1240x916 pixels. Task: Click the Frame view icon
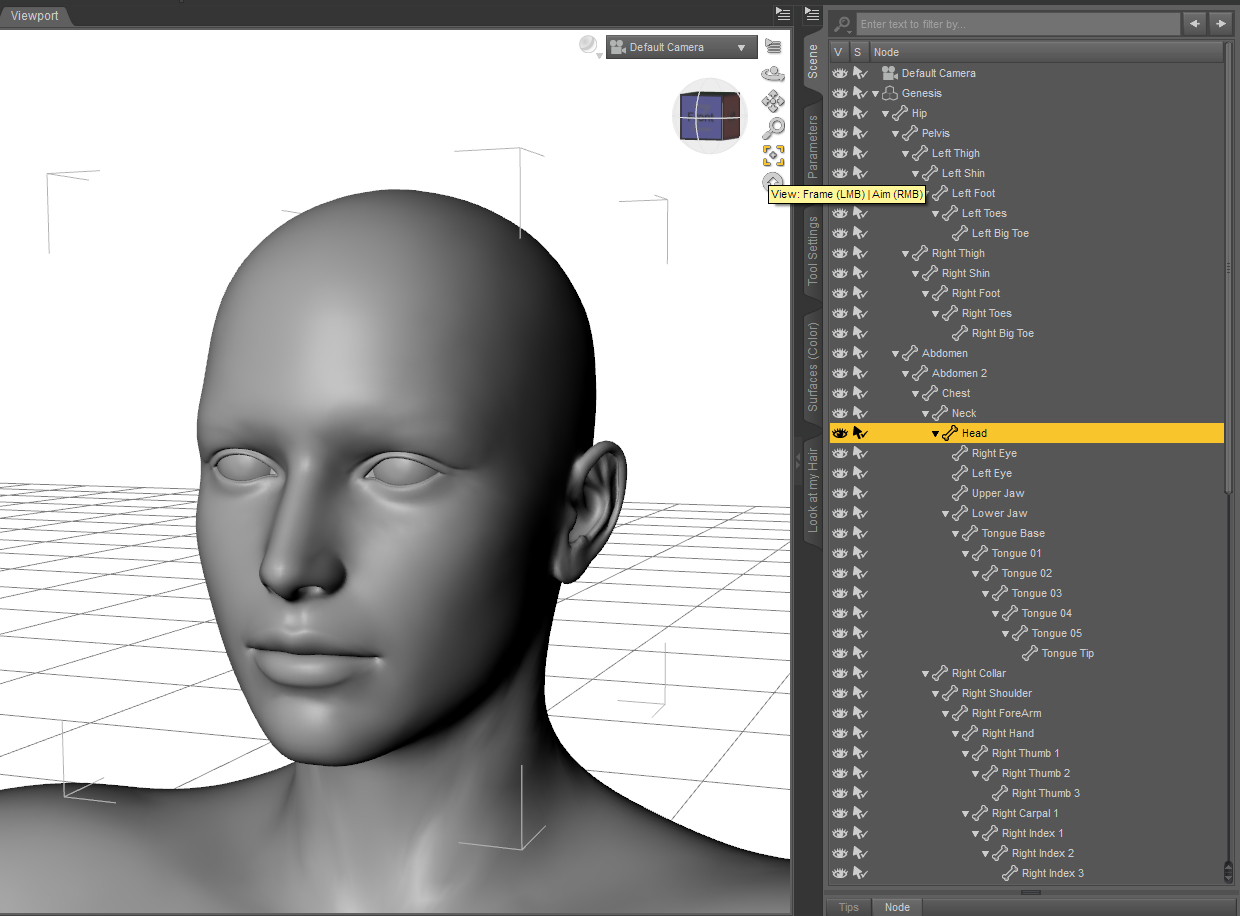pyautogui.click(x=773, y=156)
